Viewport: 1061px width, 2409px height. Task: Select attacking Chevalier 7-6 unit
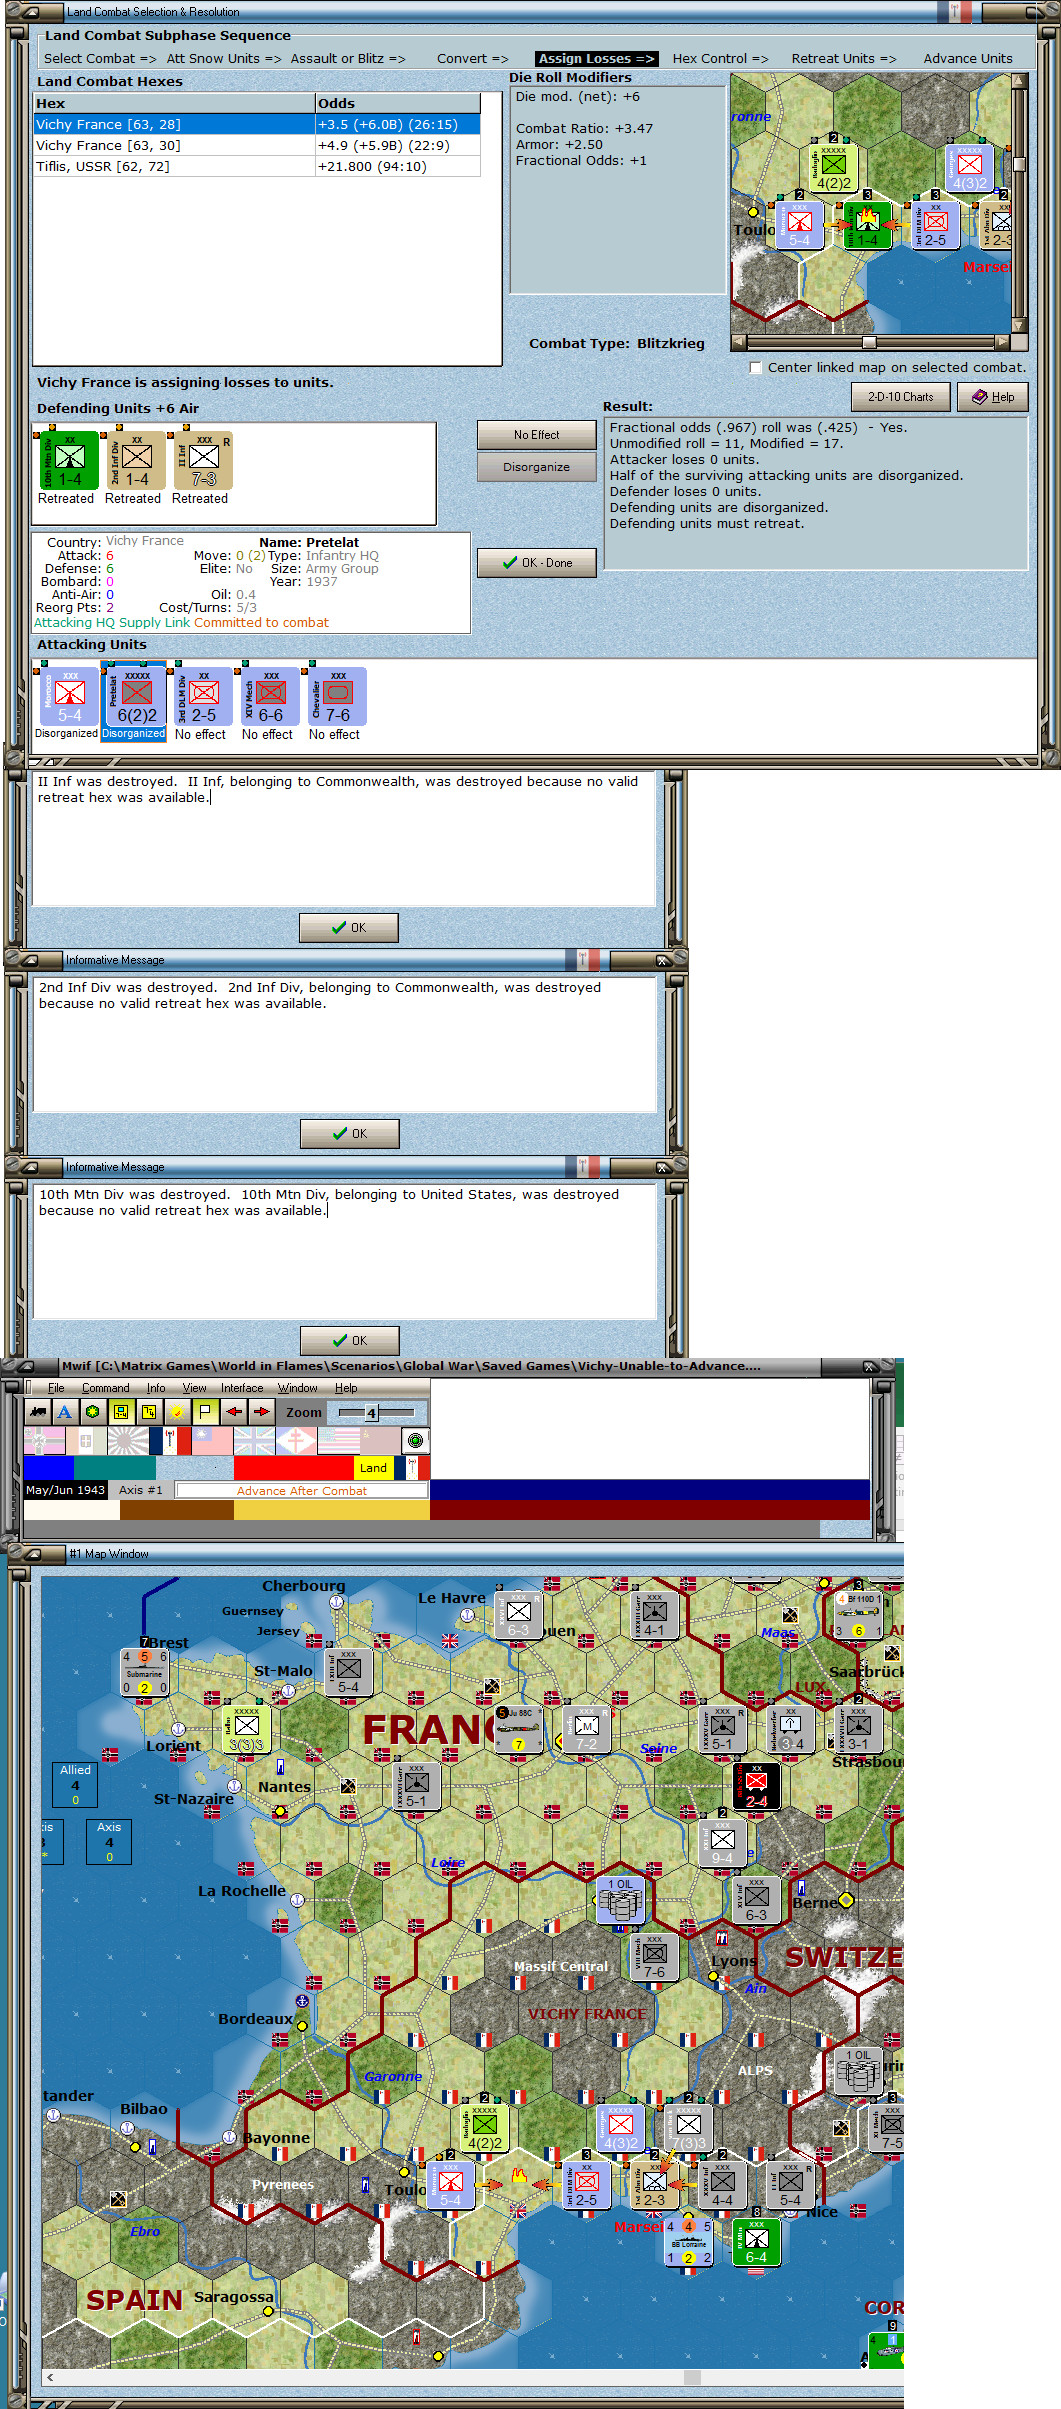tap(337, 696)
